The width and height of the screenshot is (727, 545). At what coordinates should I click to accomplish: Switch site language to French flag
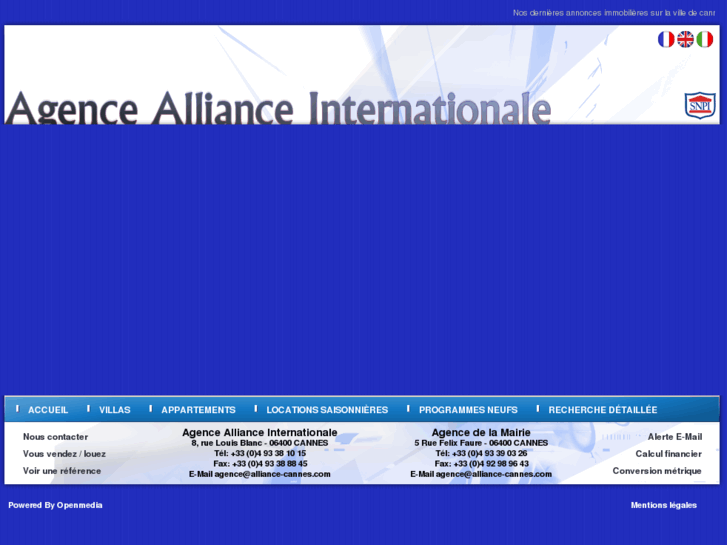coord(666,39)
